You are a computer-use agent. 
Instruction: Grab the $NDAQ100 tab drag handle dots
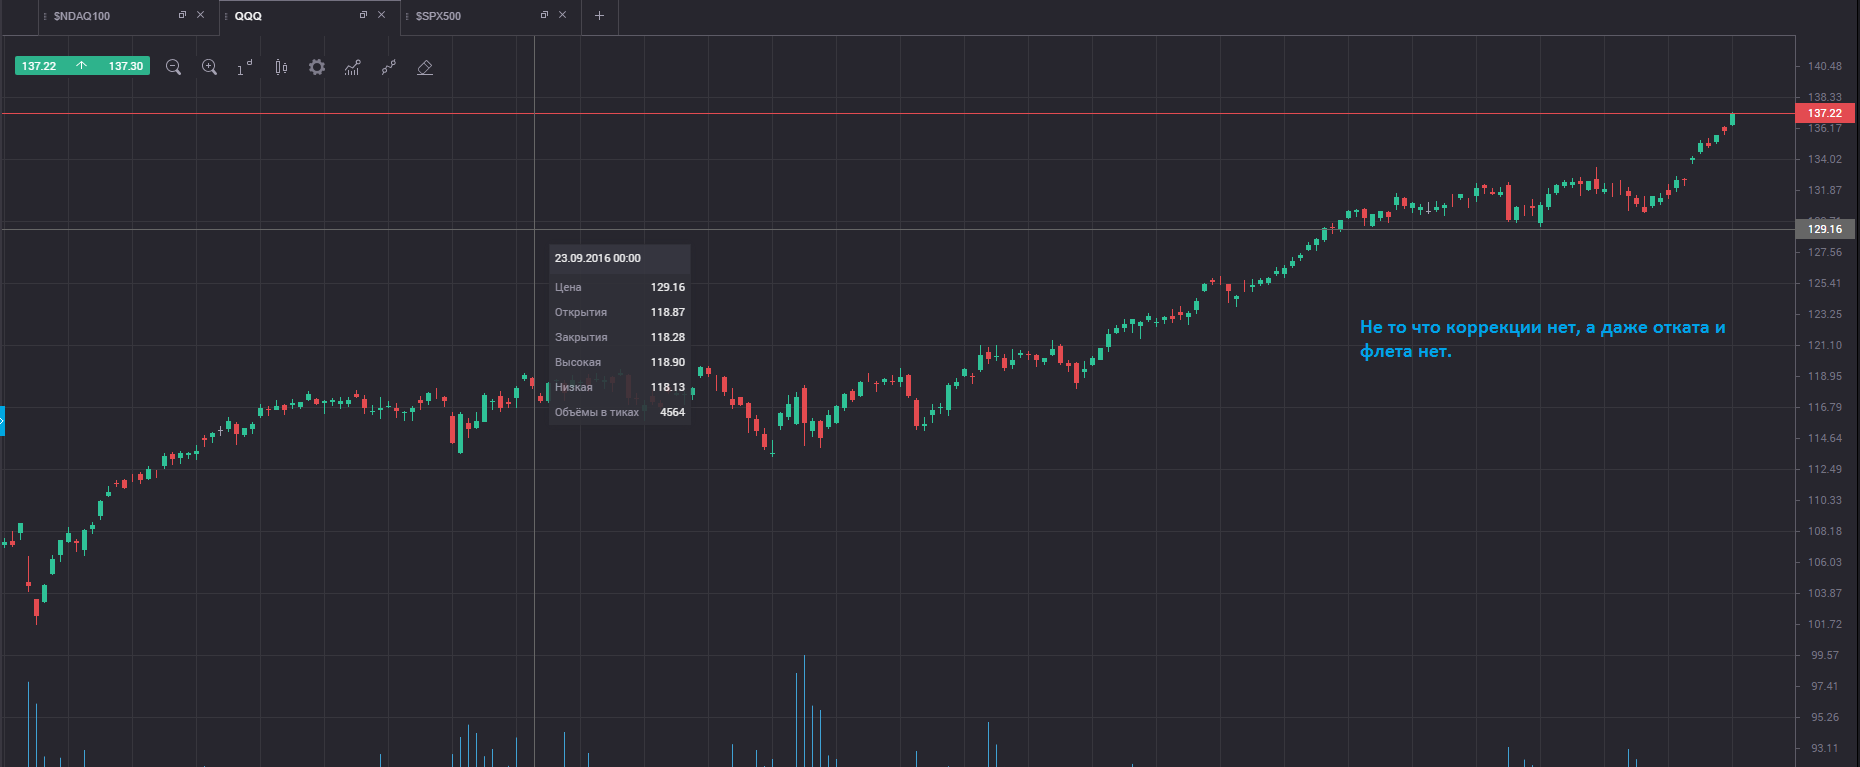pyautogui.click(x=45, y=16)
